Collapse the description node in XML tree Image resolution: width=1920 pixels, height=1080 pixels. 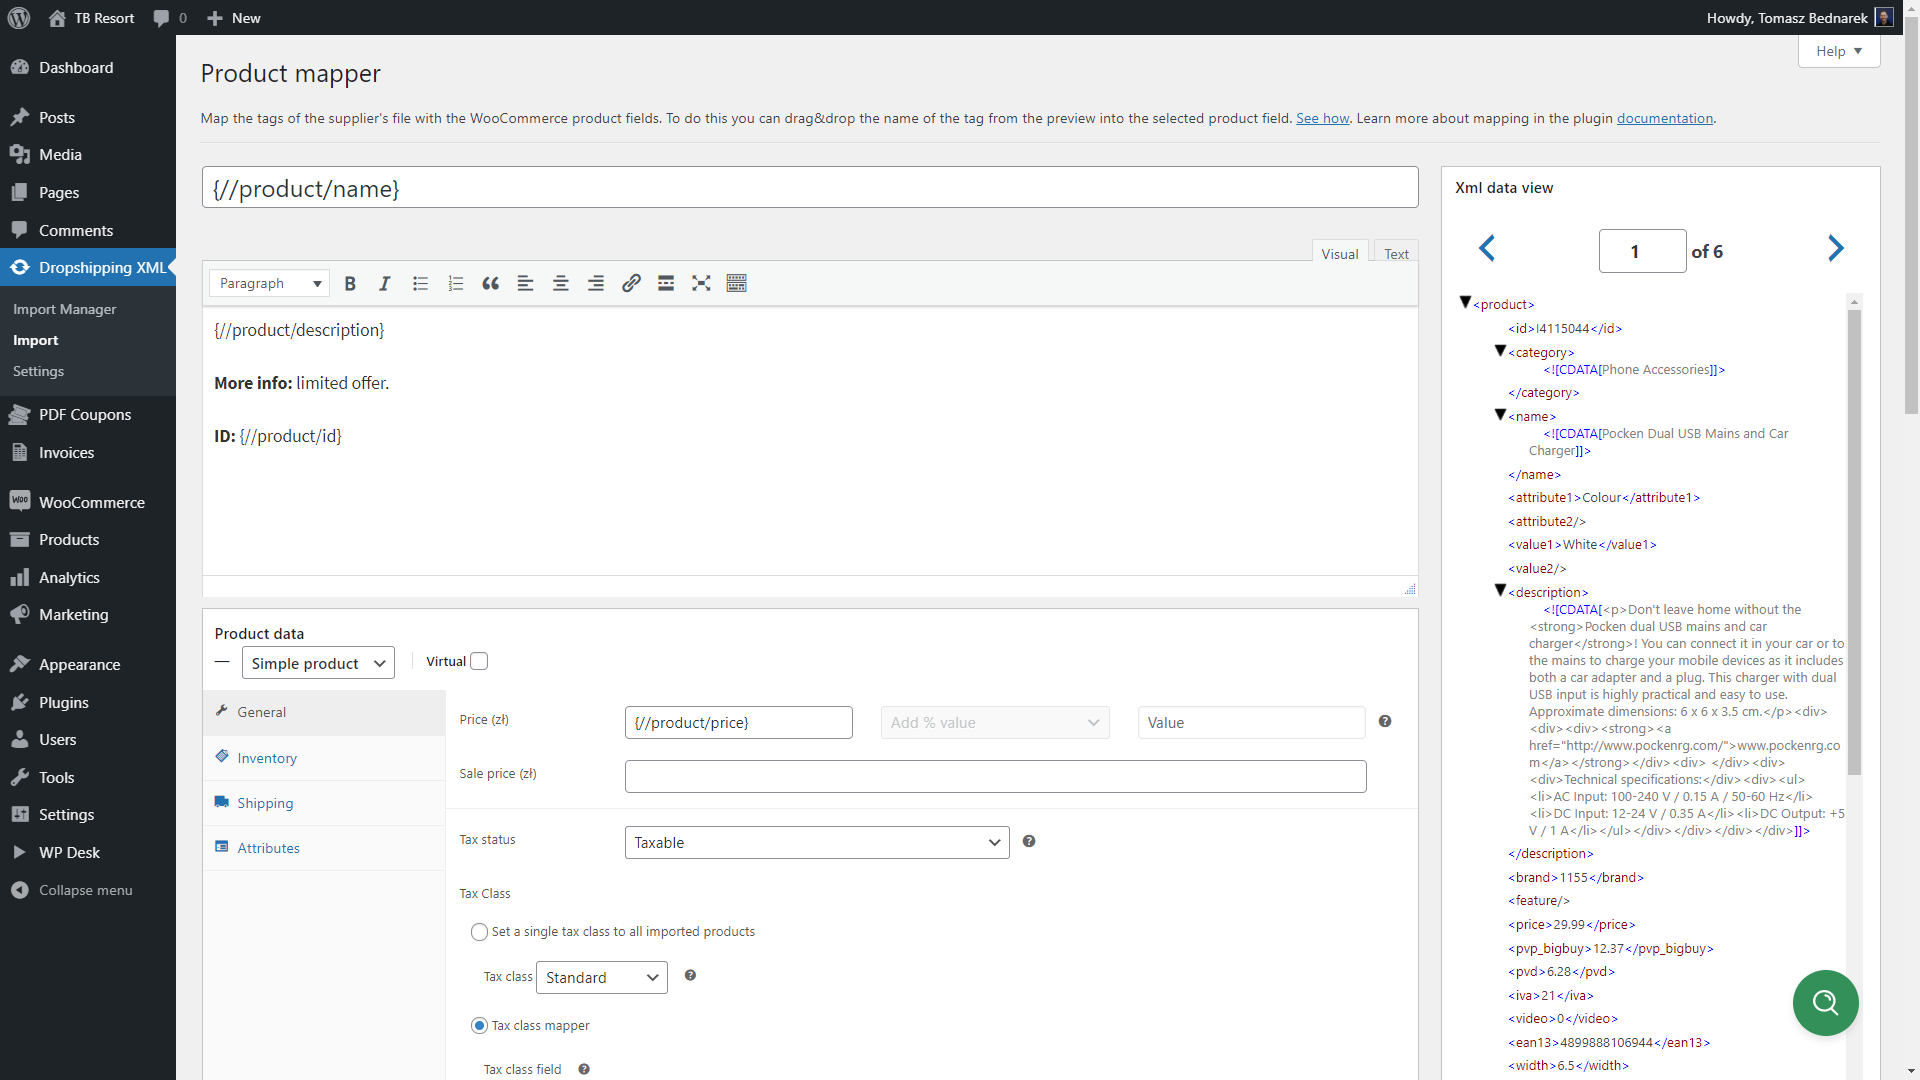(x=1500, y=591)
